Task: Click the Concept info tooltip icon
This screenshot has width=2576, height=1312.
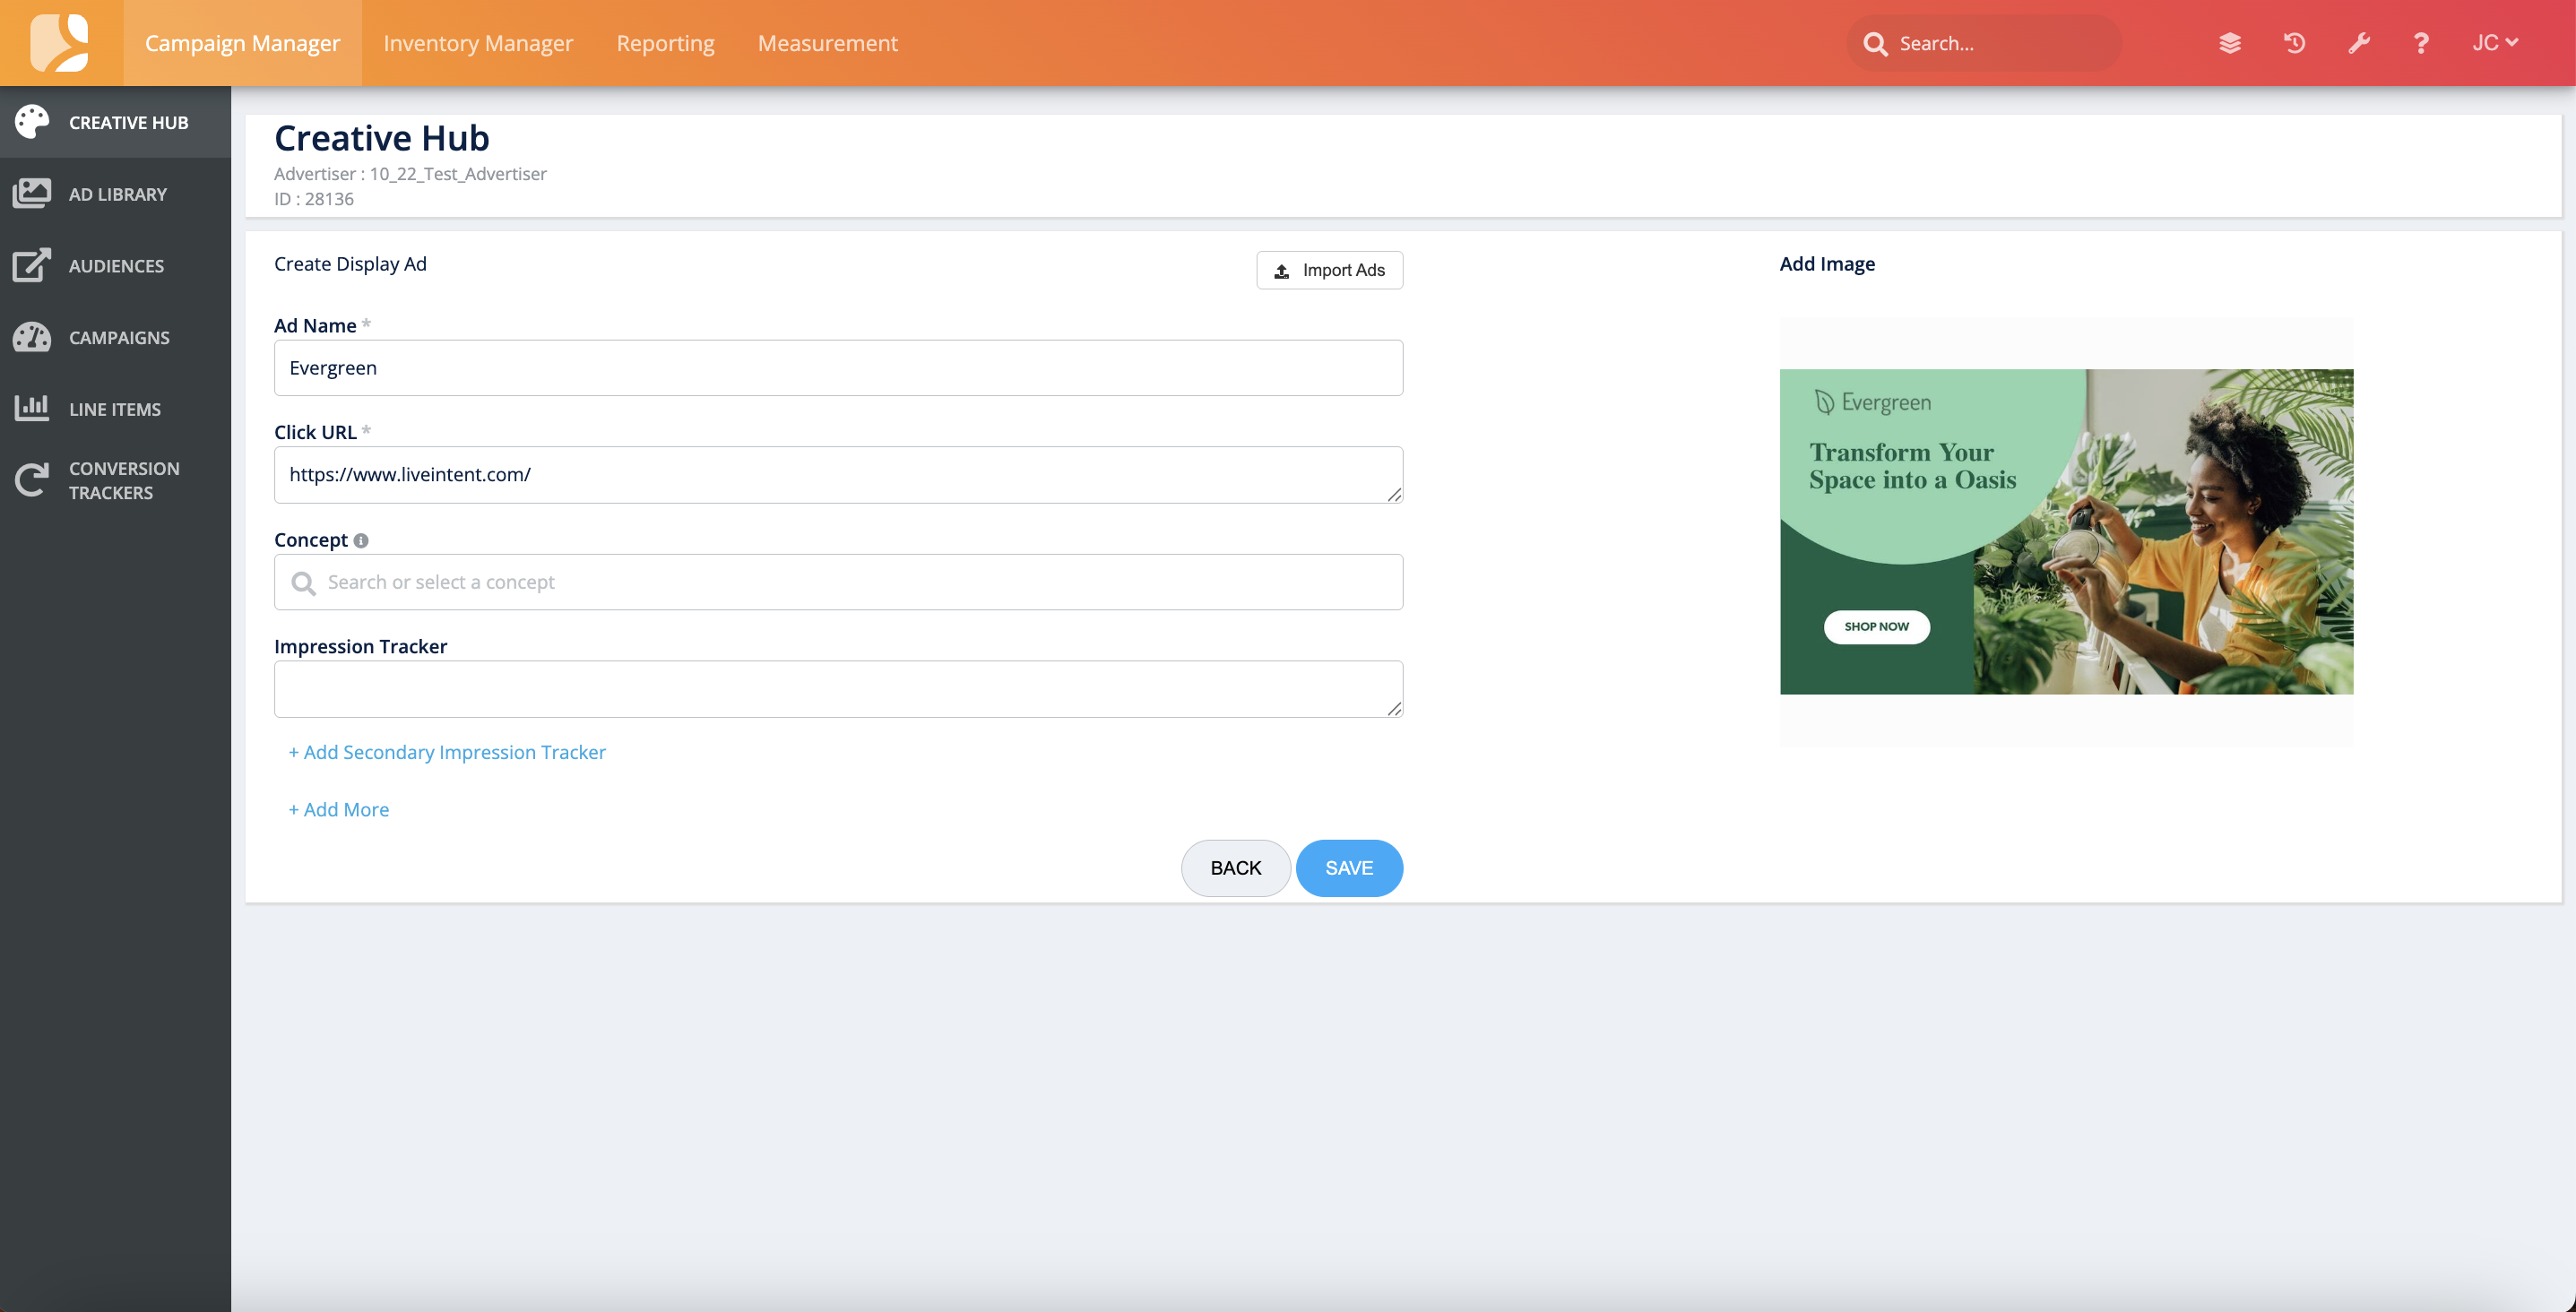Action: (361, 540)
